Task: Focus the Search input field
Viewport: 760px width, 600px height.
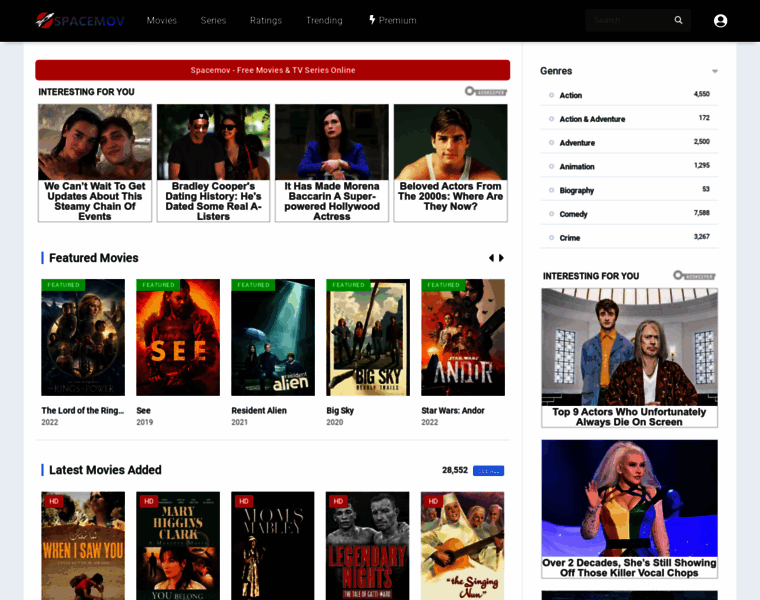Action: click(629, 20)
